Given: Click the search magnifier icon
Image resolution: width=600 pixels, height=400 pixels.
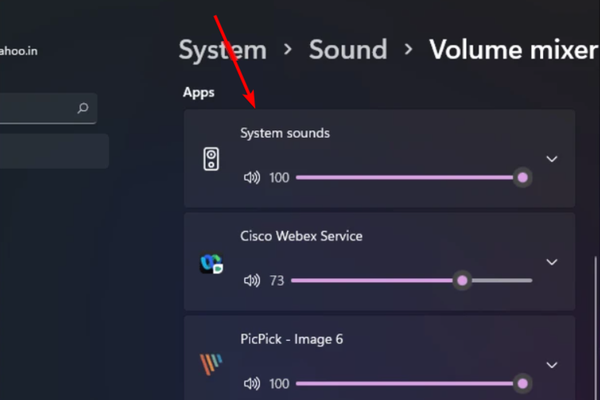Looking at the screenshot, I should [x=83, y=108].
